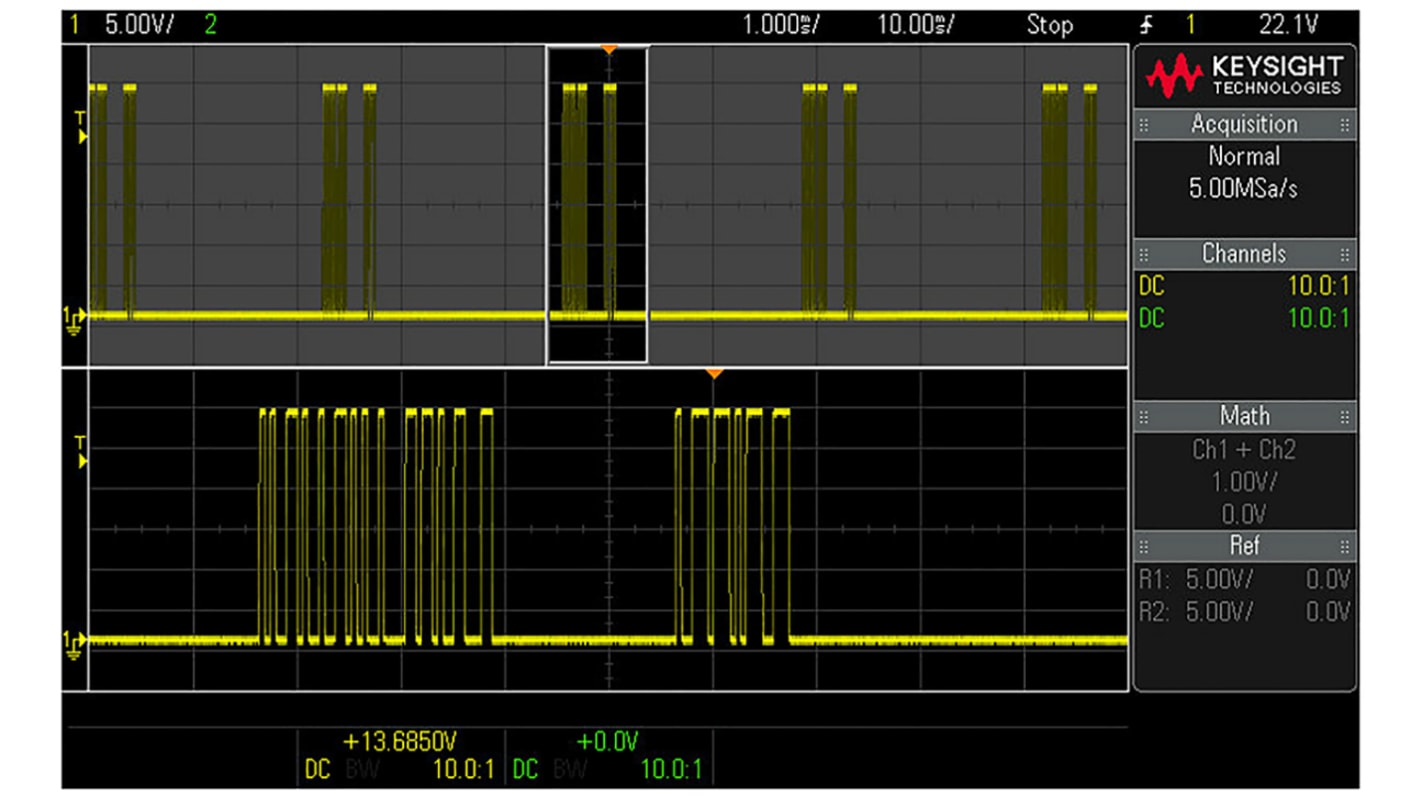Screen dimensions: 1420x798
Task: Click the Acquisition panel grip handle
Action: click(x=1143, y=124)
